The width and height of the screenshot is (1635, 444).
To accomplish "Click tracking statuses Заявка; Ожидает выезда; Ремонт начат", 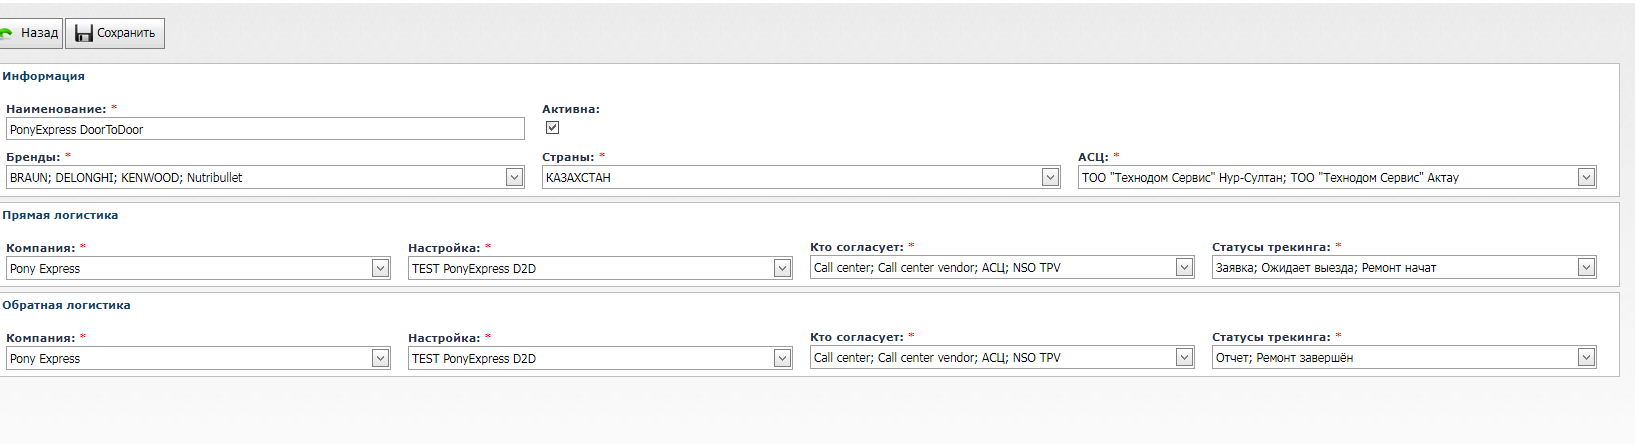I will point(1325,268).
